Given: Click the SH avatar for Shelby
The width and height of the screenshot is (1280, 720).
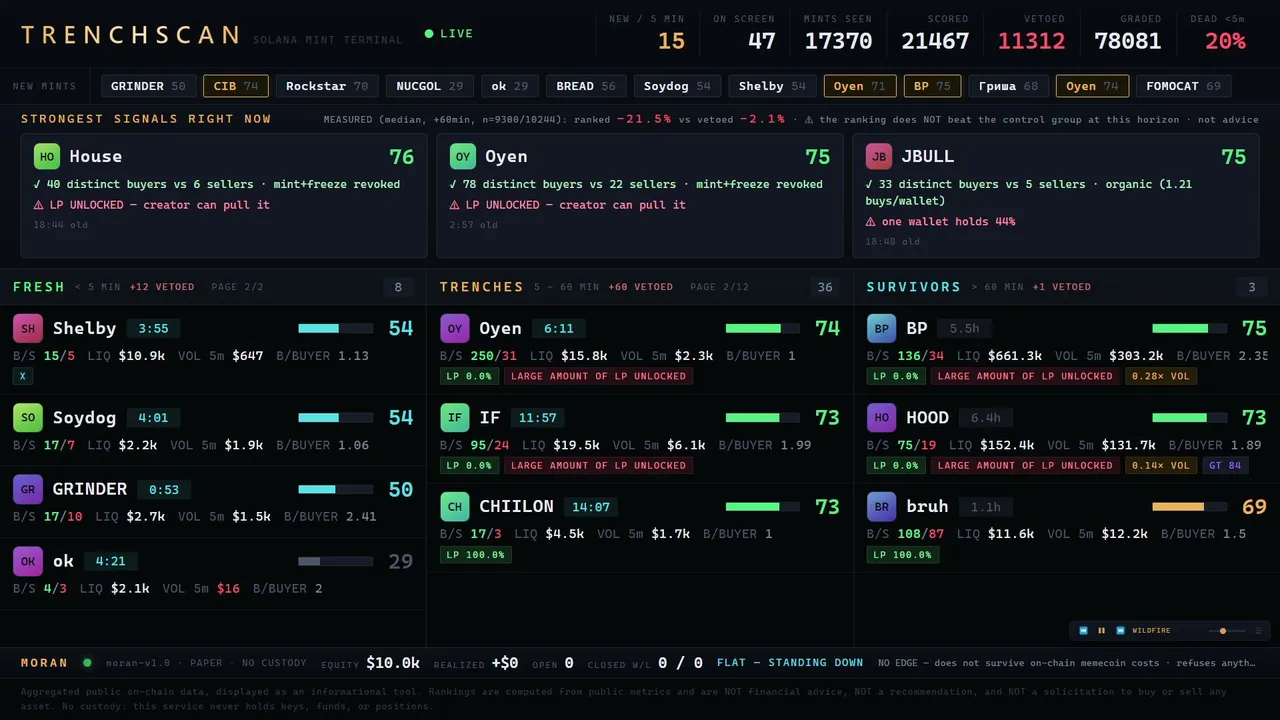Looking at the screenshot, I should pos(28,328).
